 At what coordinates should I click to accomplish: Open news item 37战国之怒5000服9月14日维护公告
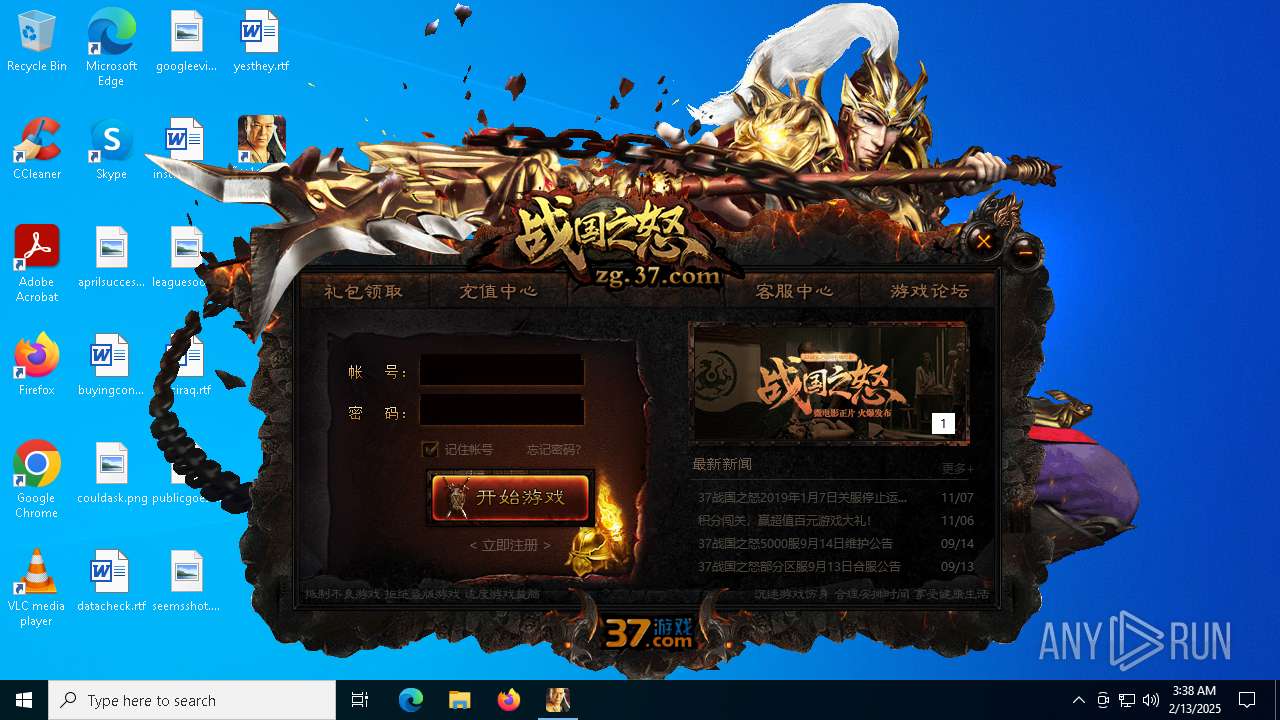click(x=795, y=543)
